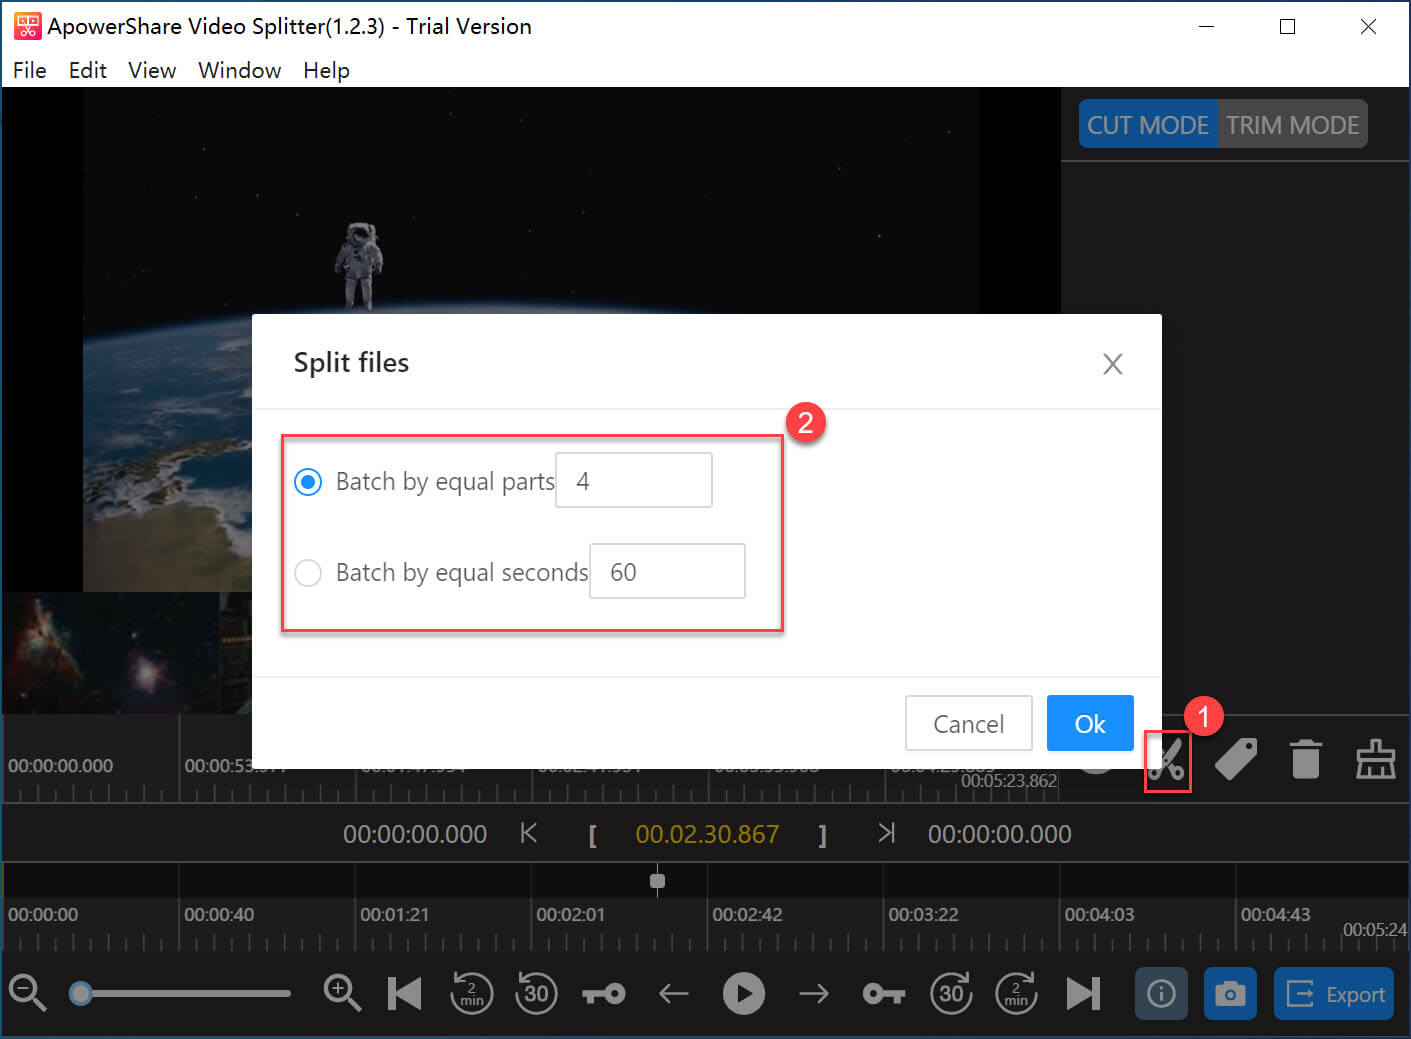
Task: Click the scissors split icon
Action: pyautogui.click(x=1167, y=761)
